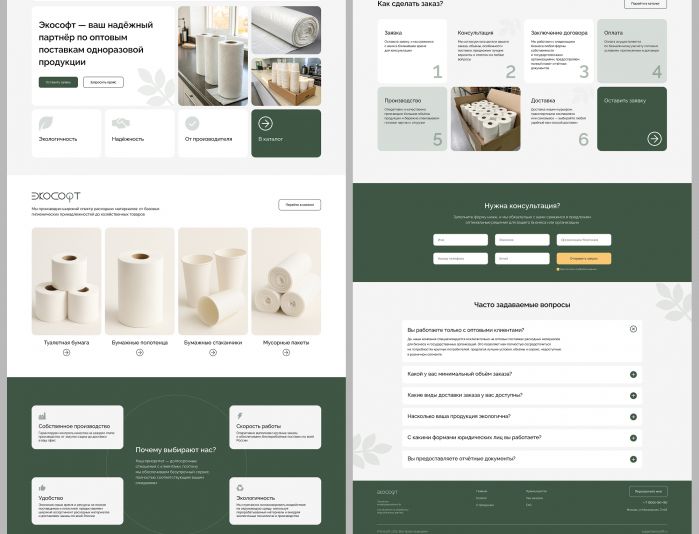This screenshot has width=699, height=534.
Task: Click the lightning icon on Скорость работы card
Action: tap(240, 416)
